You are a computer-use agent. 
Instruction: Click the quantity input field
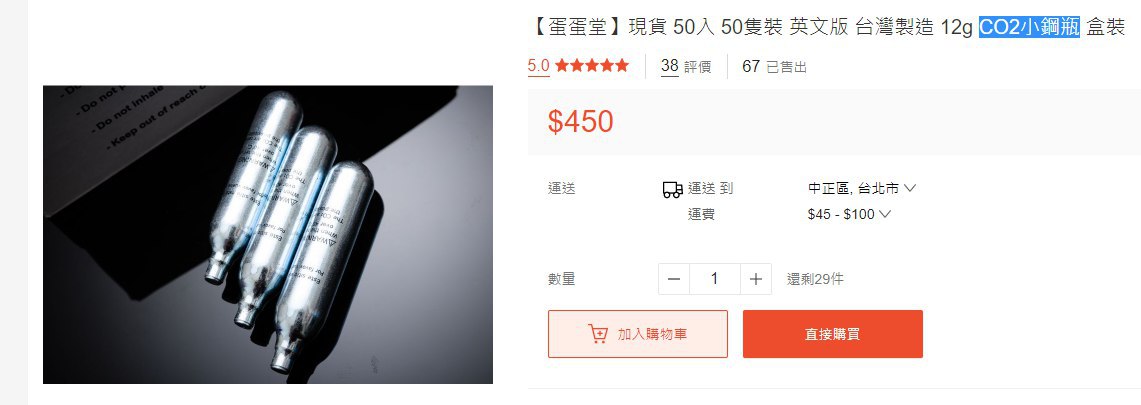(715, 279)
